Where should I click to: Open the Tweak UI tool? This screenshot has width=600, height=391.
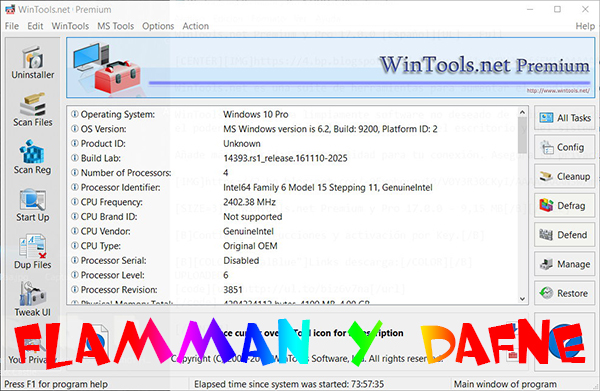(33, 300)
